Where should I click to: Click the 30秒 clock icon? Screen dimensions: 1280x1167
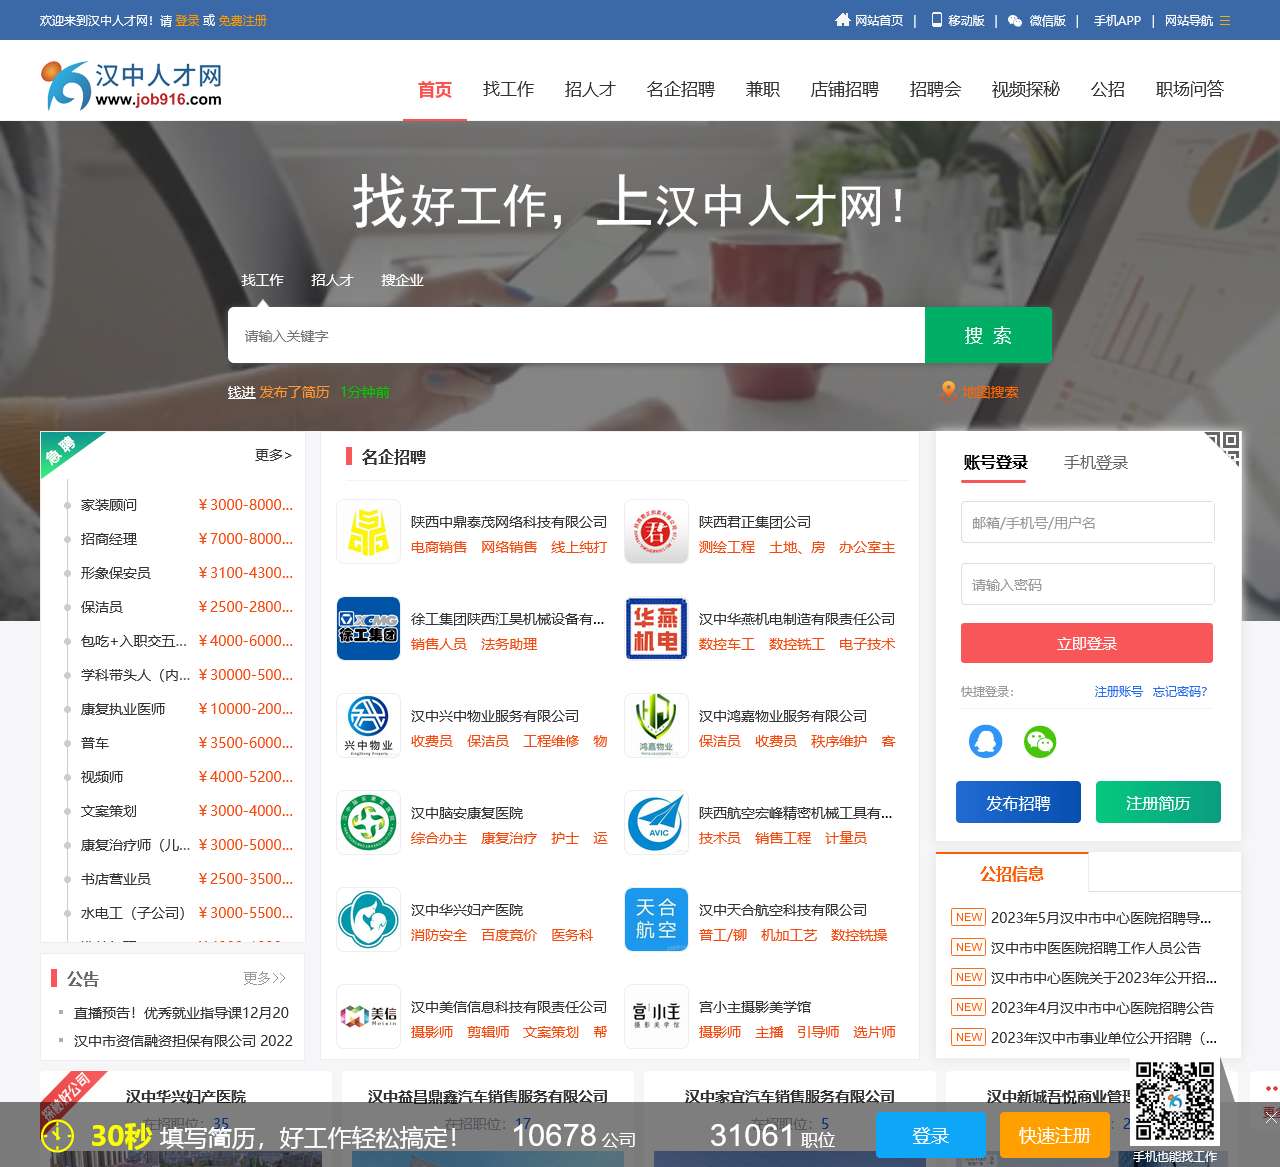[x=58, y=1135]
